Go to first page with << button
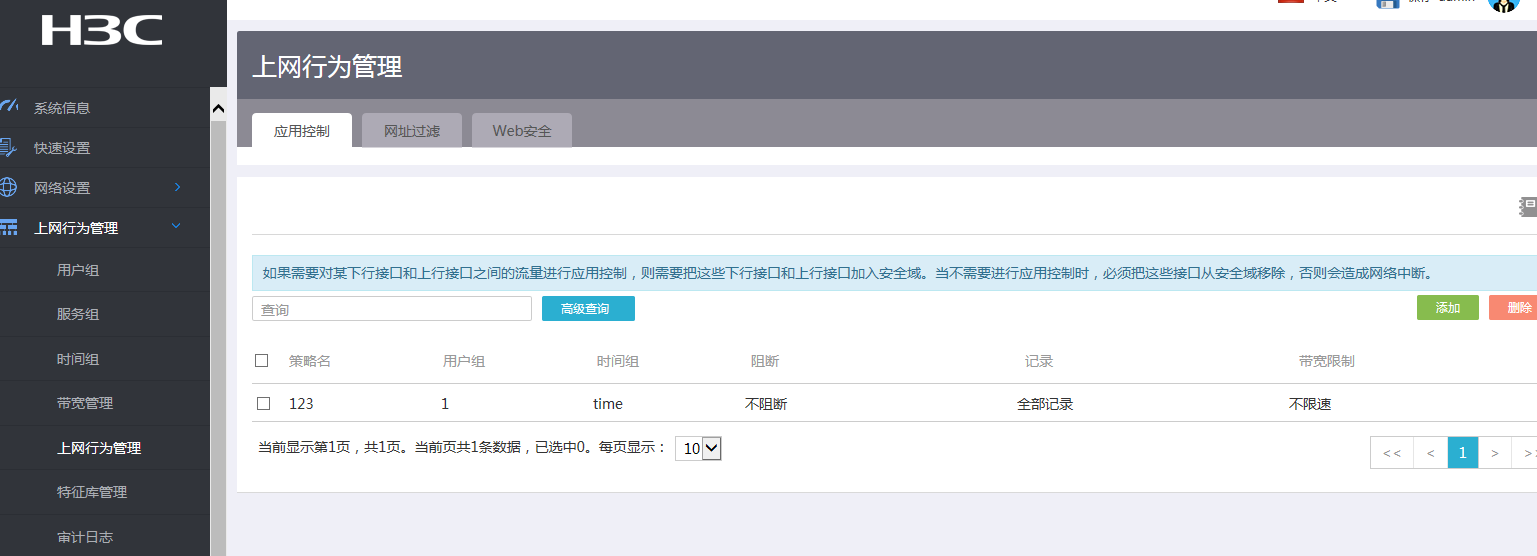The width and height of the screenshot is (1537, 556). [1392, 453]
